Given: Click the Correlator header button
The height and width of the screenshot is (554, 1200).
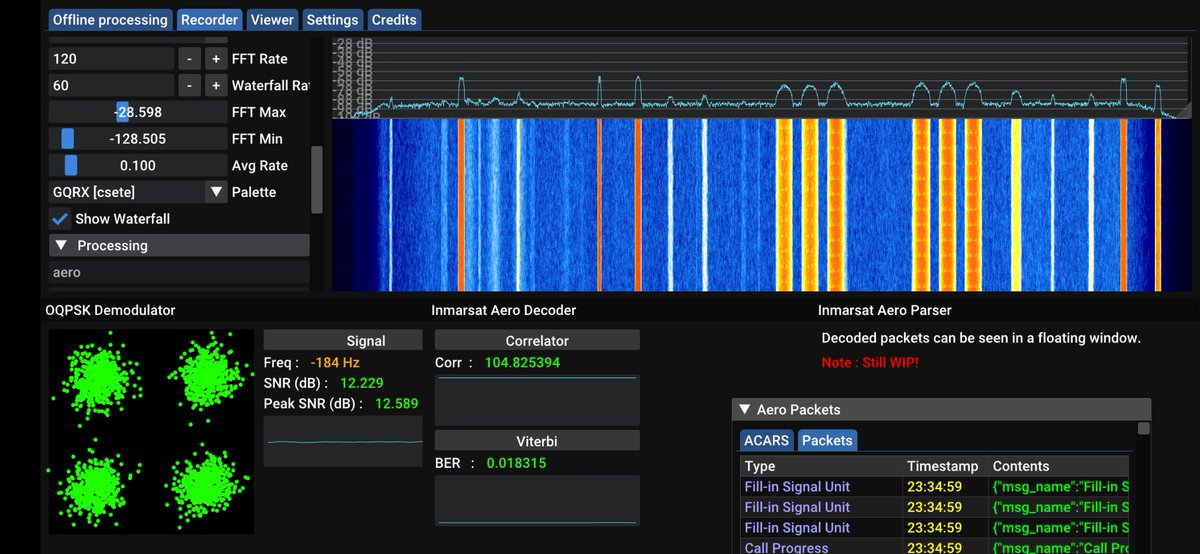Looking at the screenshot, I should [x=537, y=340].
